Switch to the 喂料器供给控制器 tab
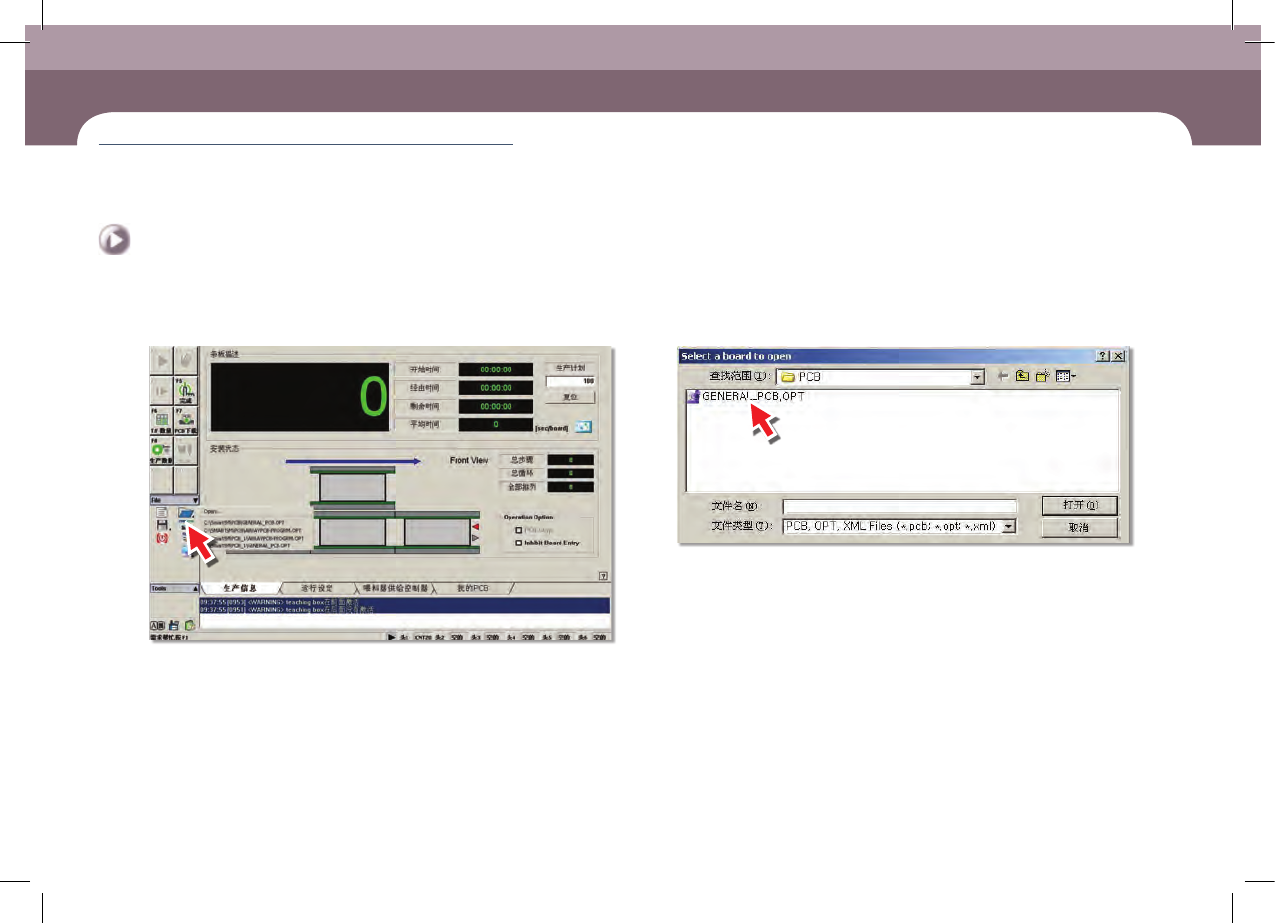 click(x=397, y=588)
